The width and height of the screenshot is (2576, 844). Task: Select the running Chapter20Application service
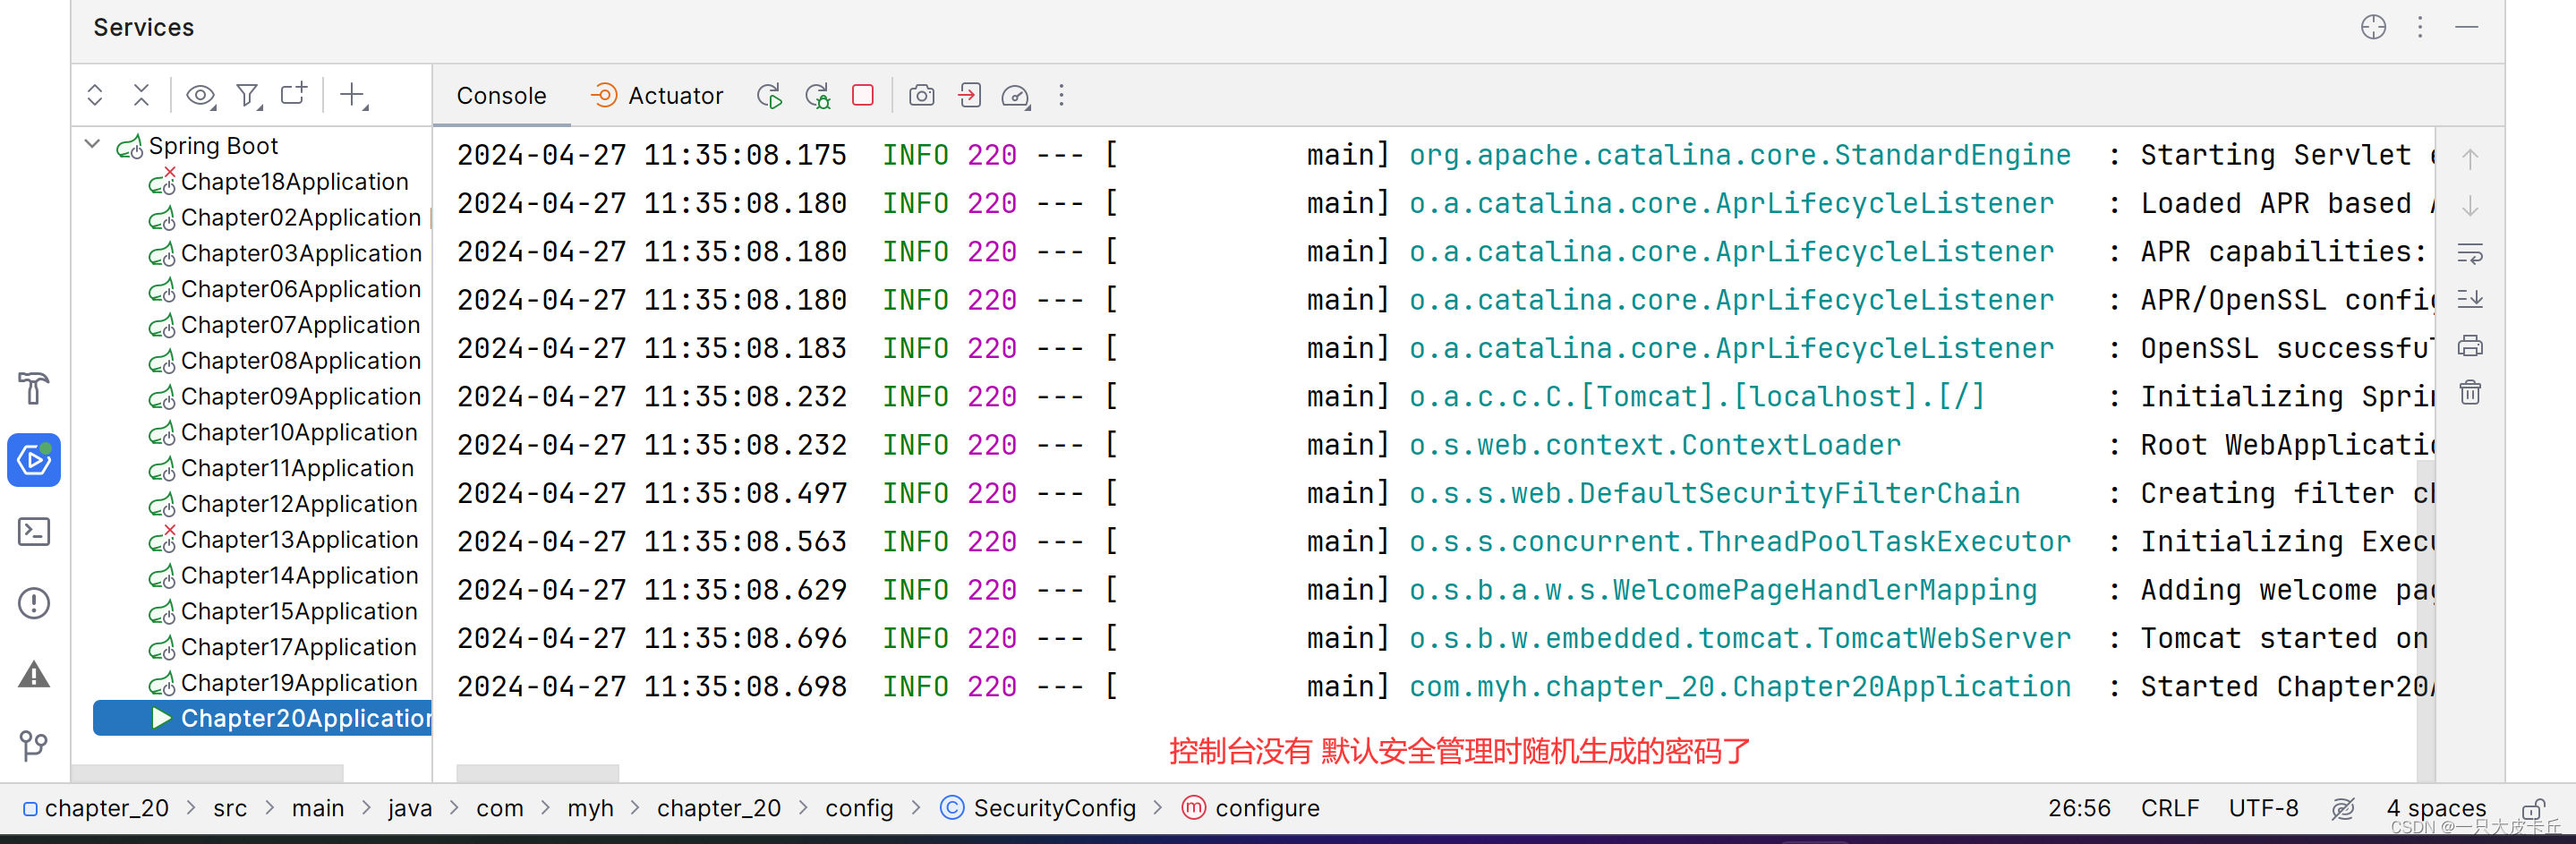(x=262, y=719)
